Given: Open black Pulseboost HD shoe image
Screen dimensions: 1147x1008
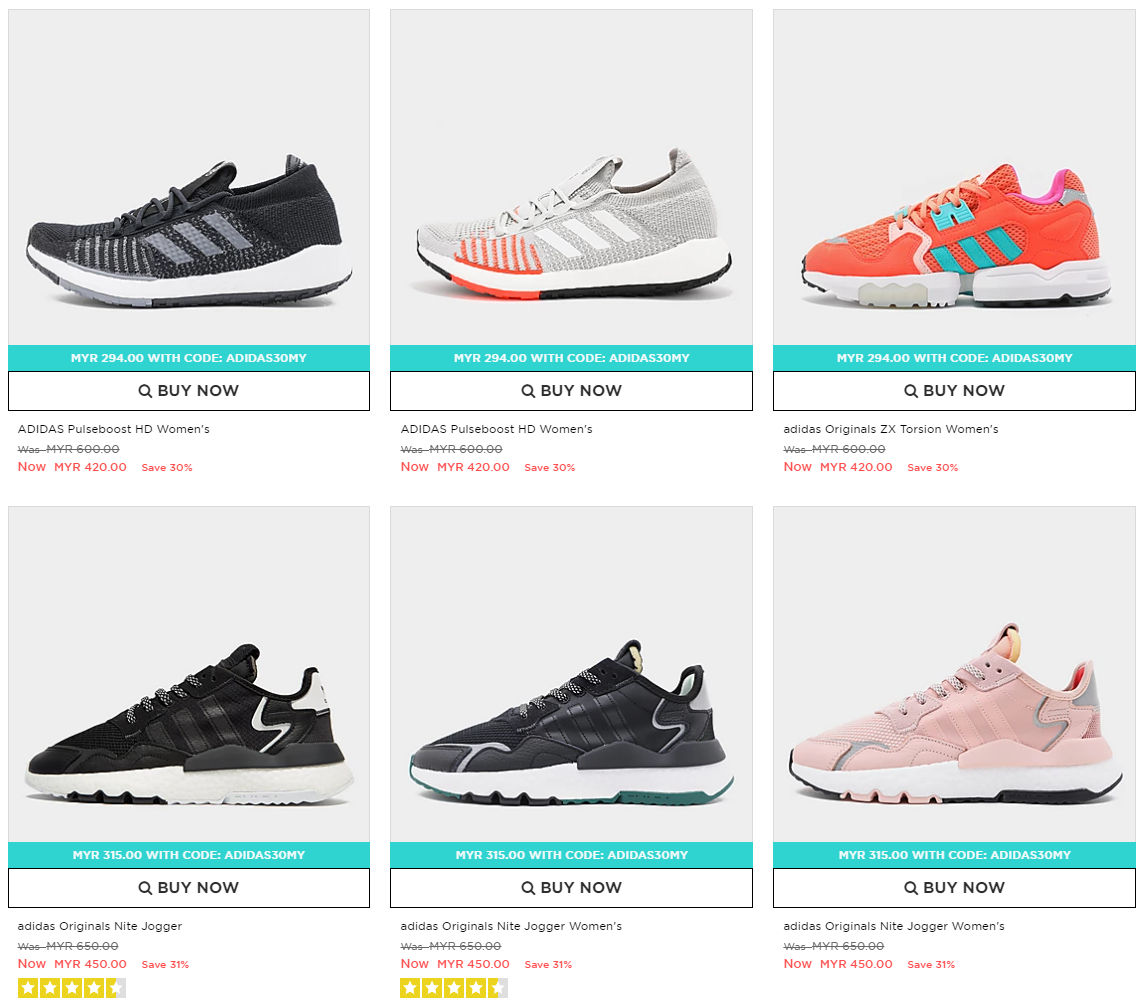Looking at the screenshot, I should coord(189,177).
